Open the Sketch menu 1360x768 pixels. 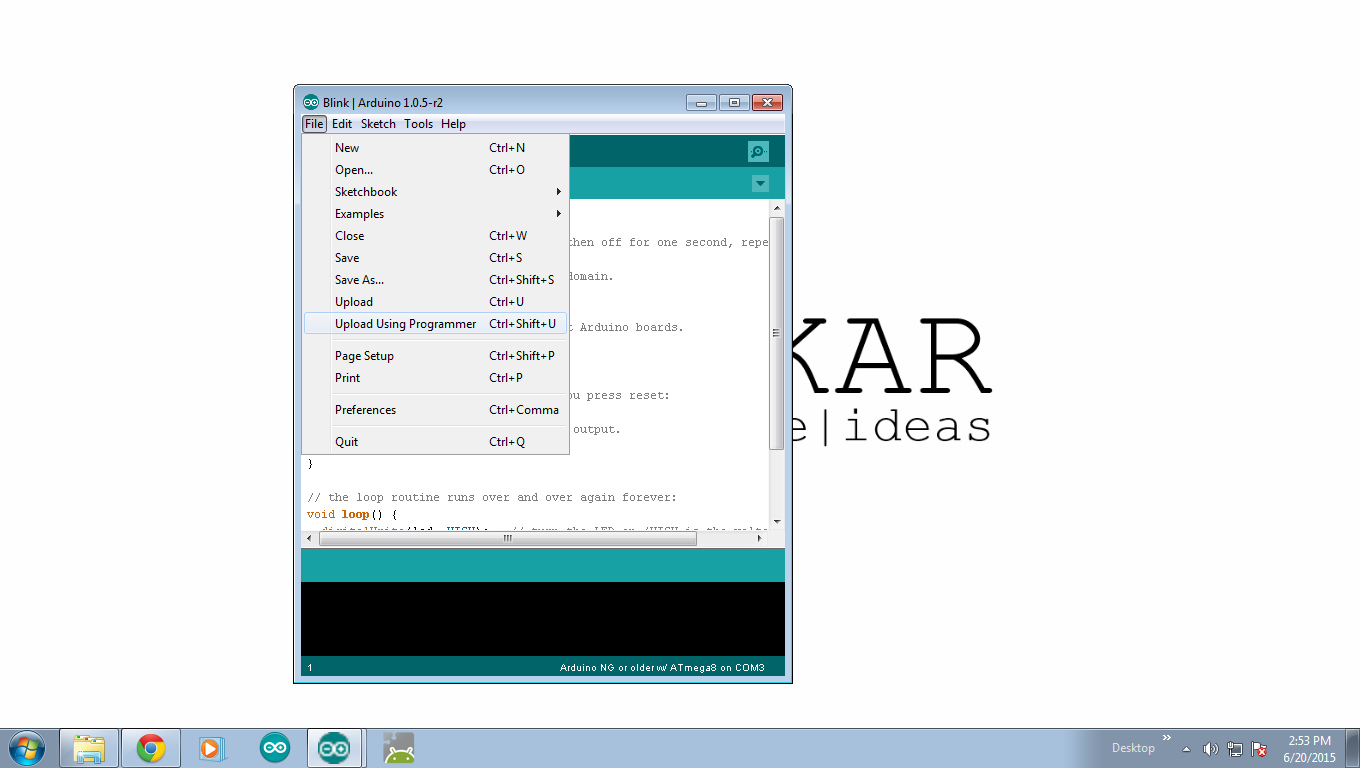point(378,123)
